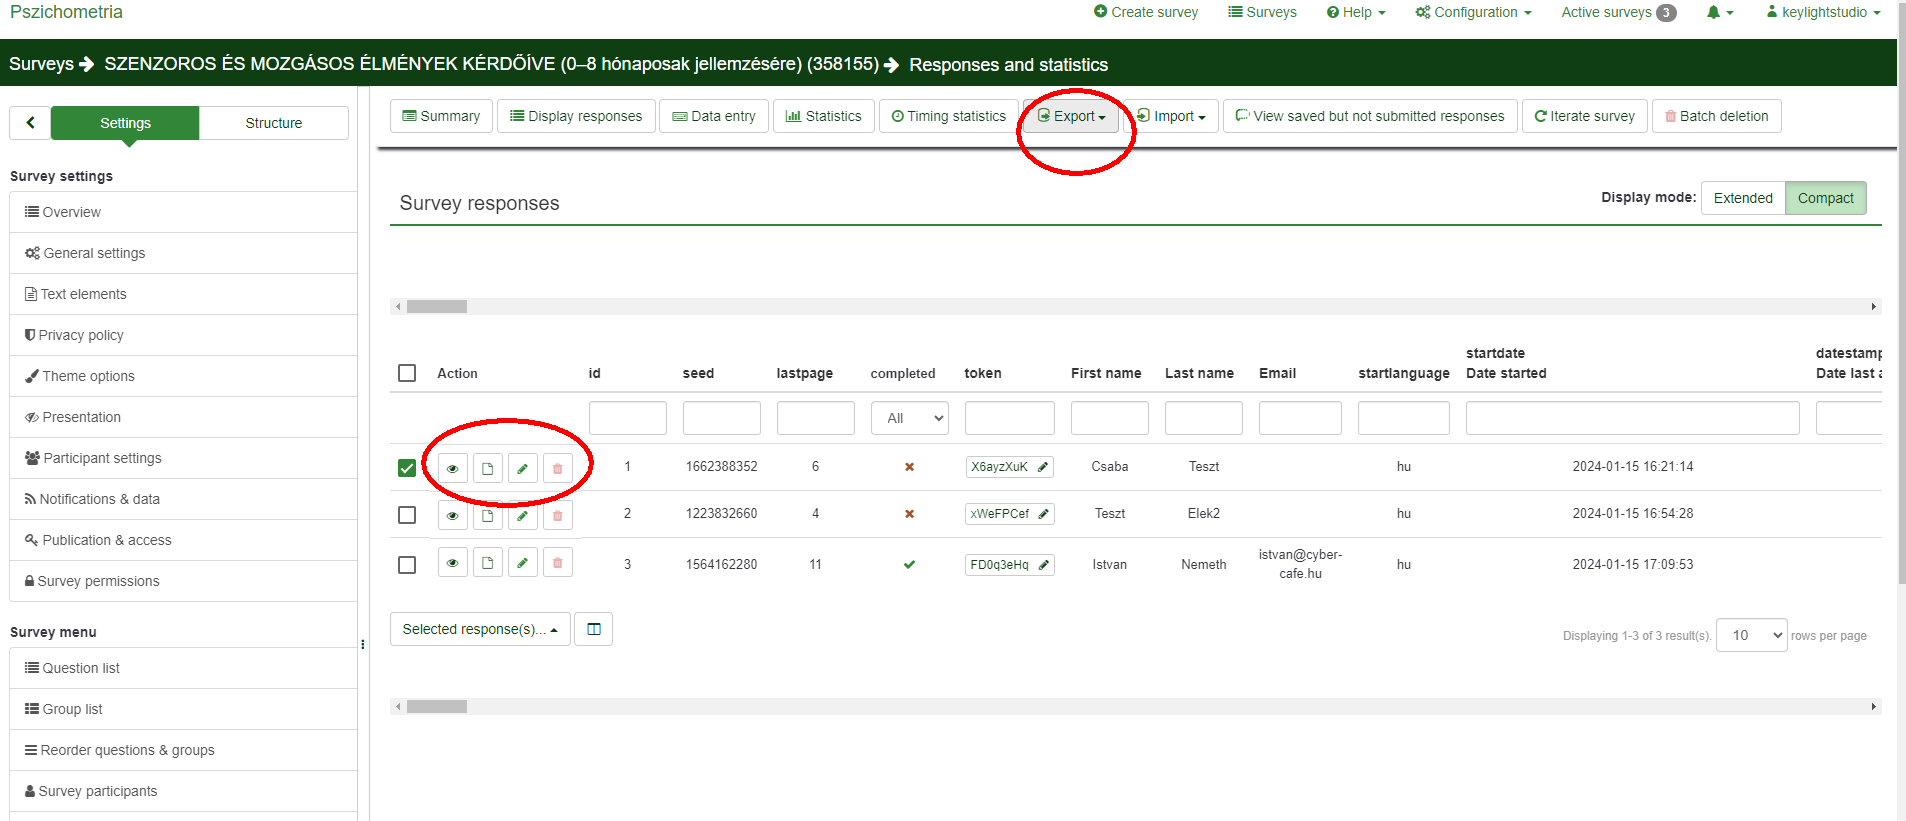Click the column selector icon below table
Image resolution: width=1906 pixels, height=821 pixels.
[593, 629]
